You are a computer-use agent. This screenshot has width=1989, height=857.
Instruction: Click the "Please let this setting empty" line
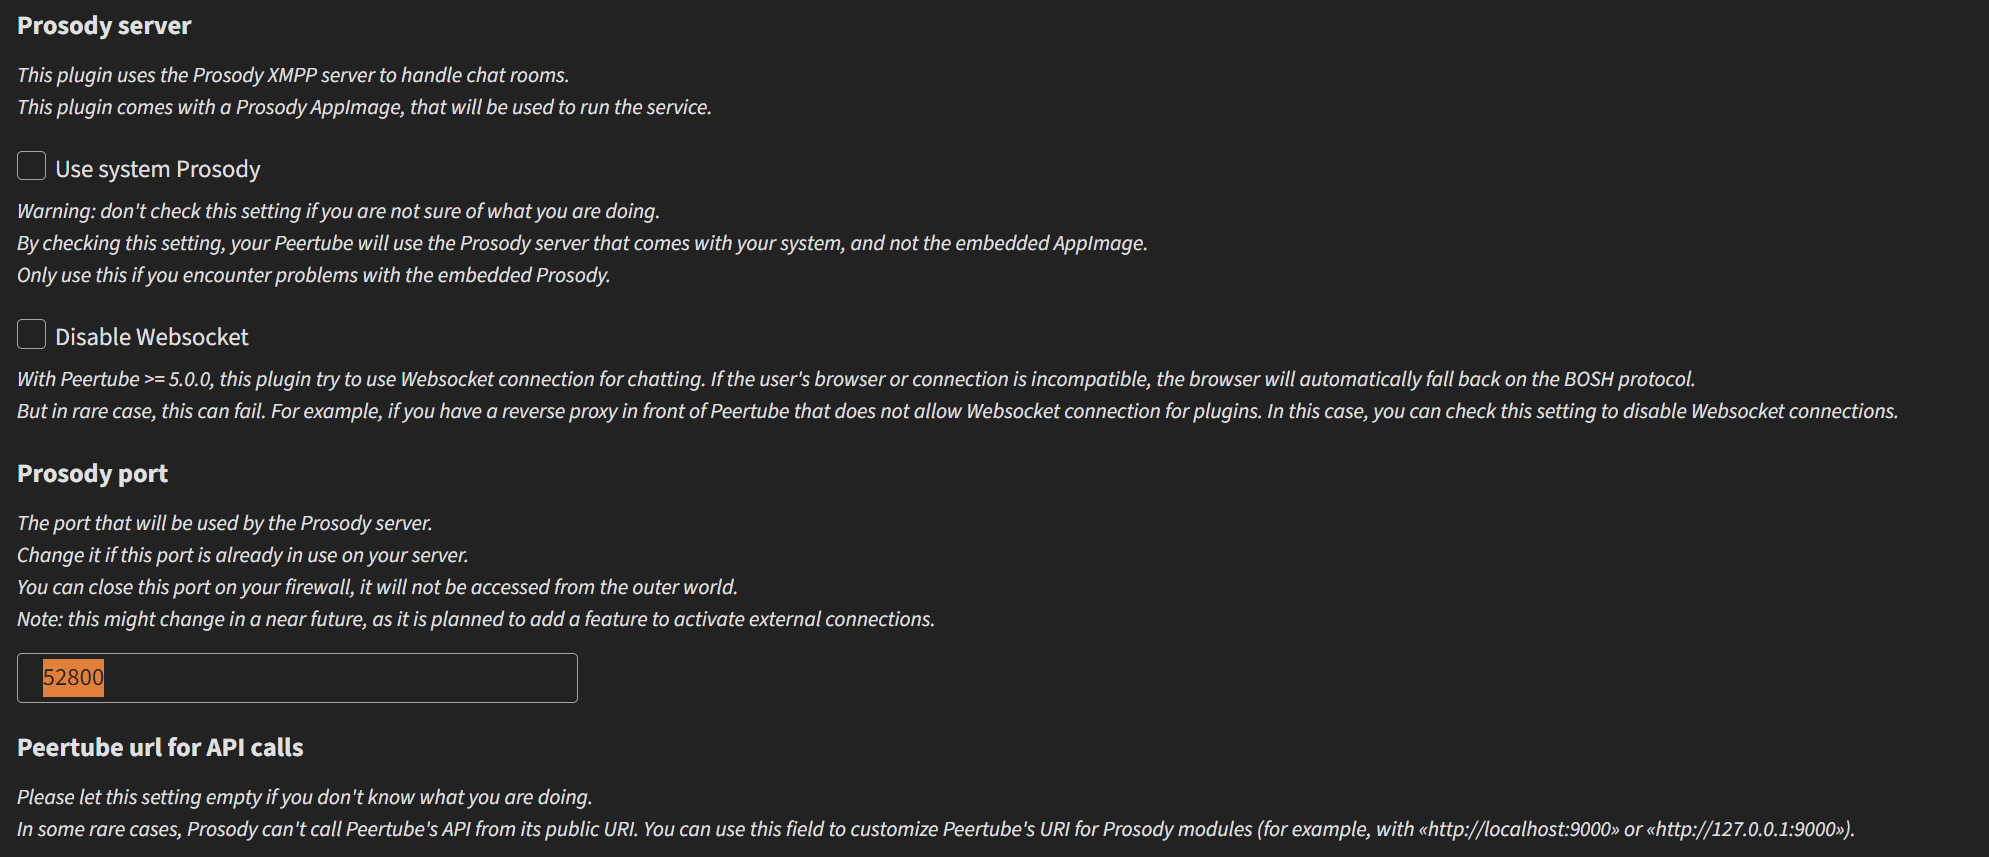pyautogui.click(x=305, y=797)
